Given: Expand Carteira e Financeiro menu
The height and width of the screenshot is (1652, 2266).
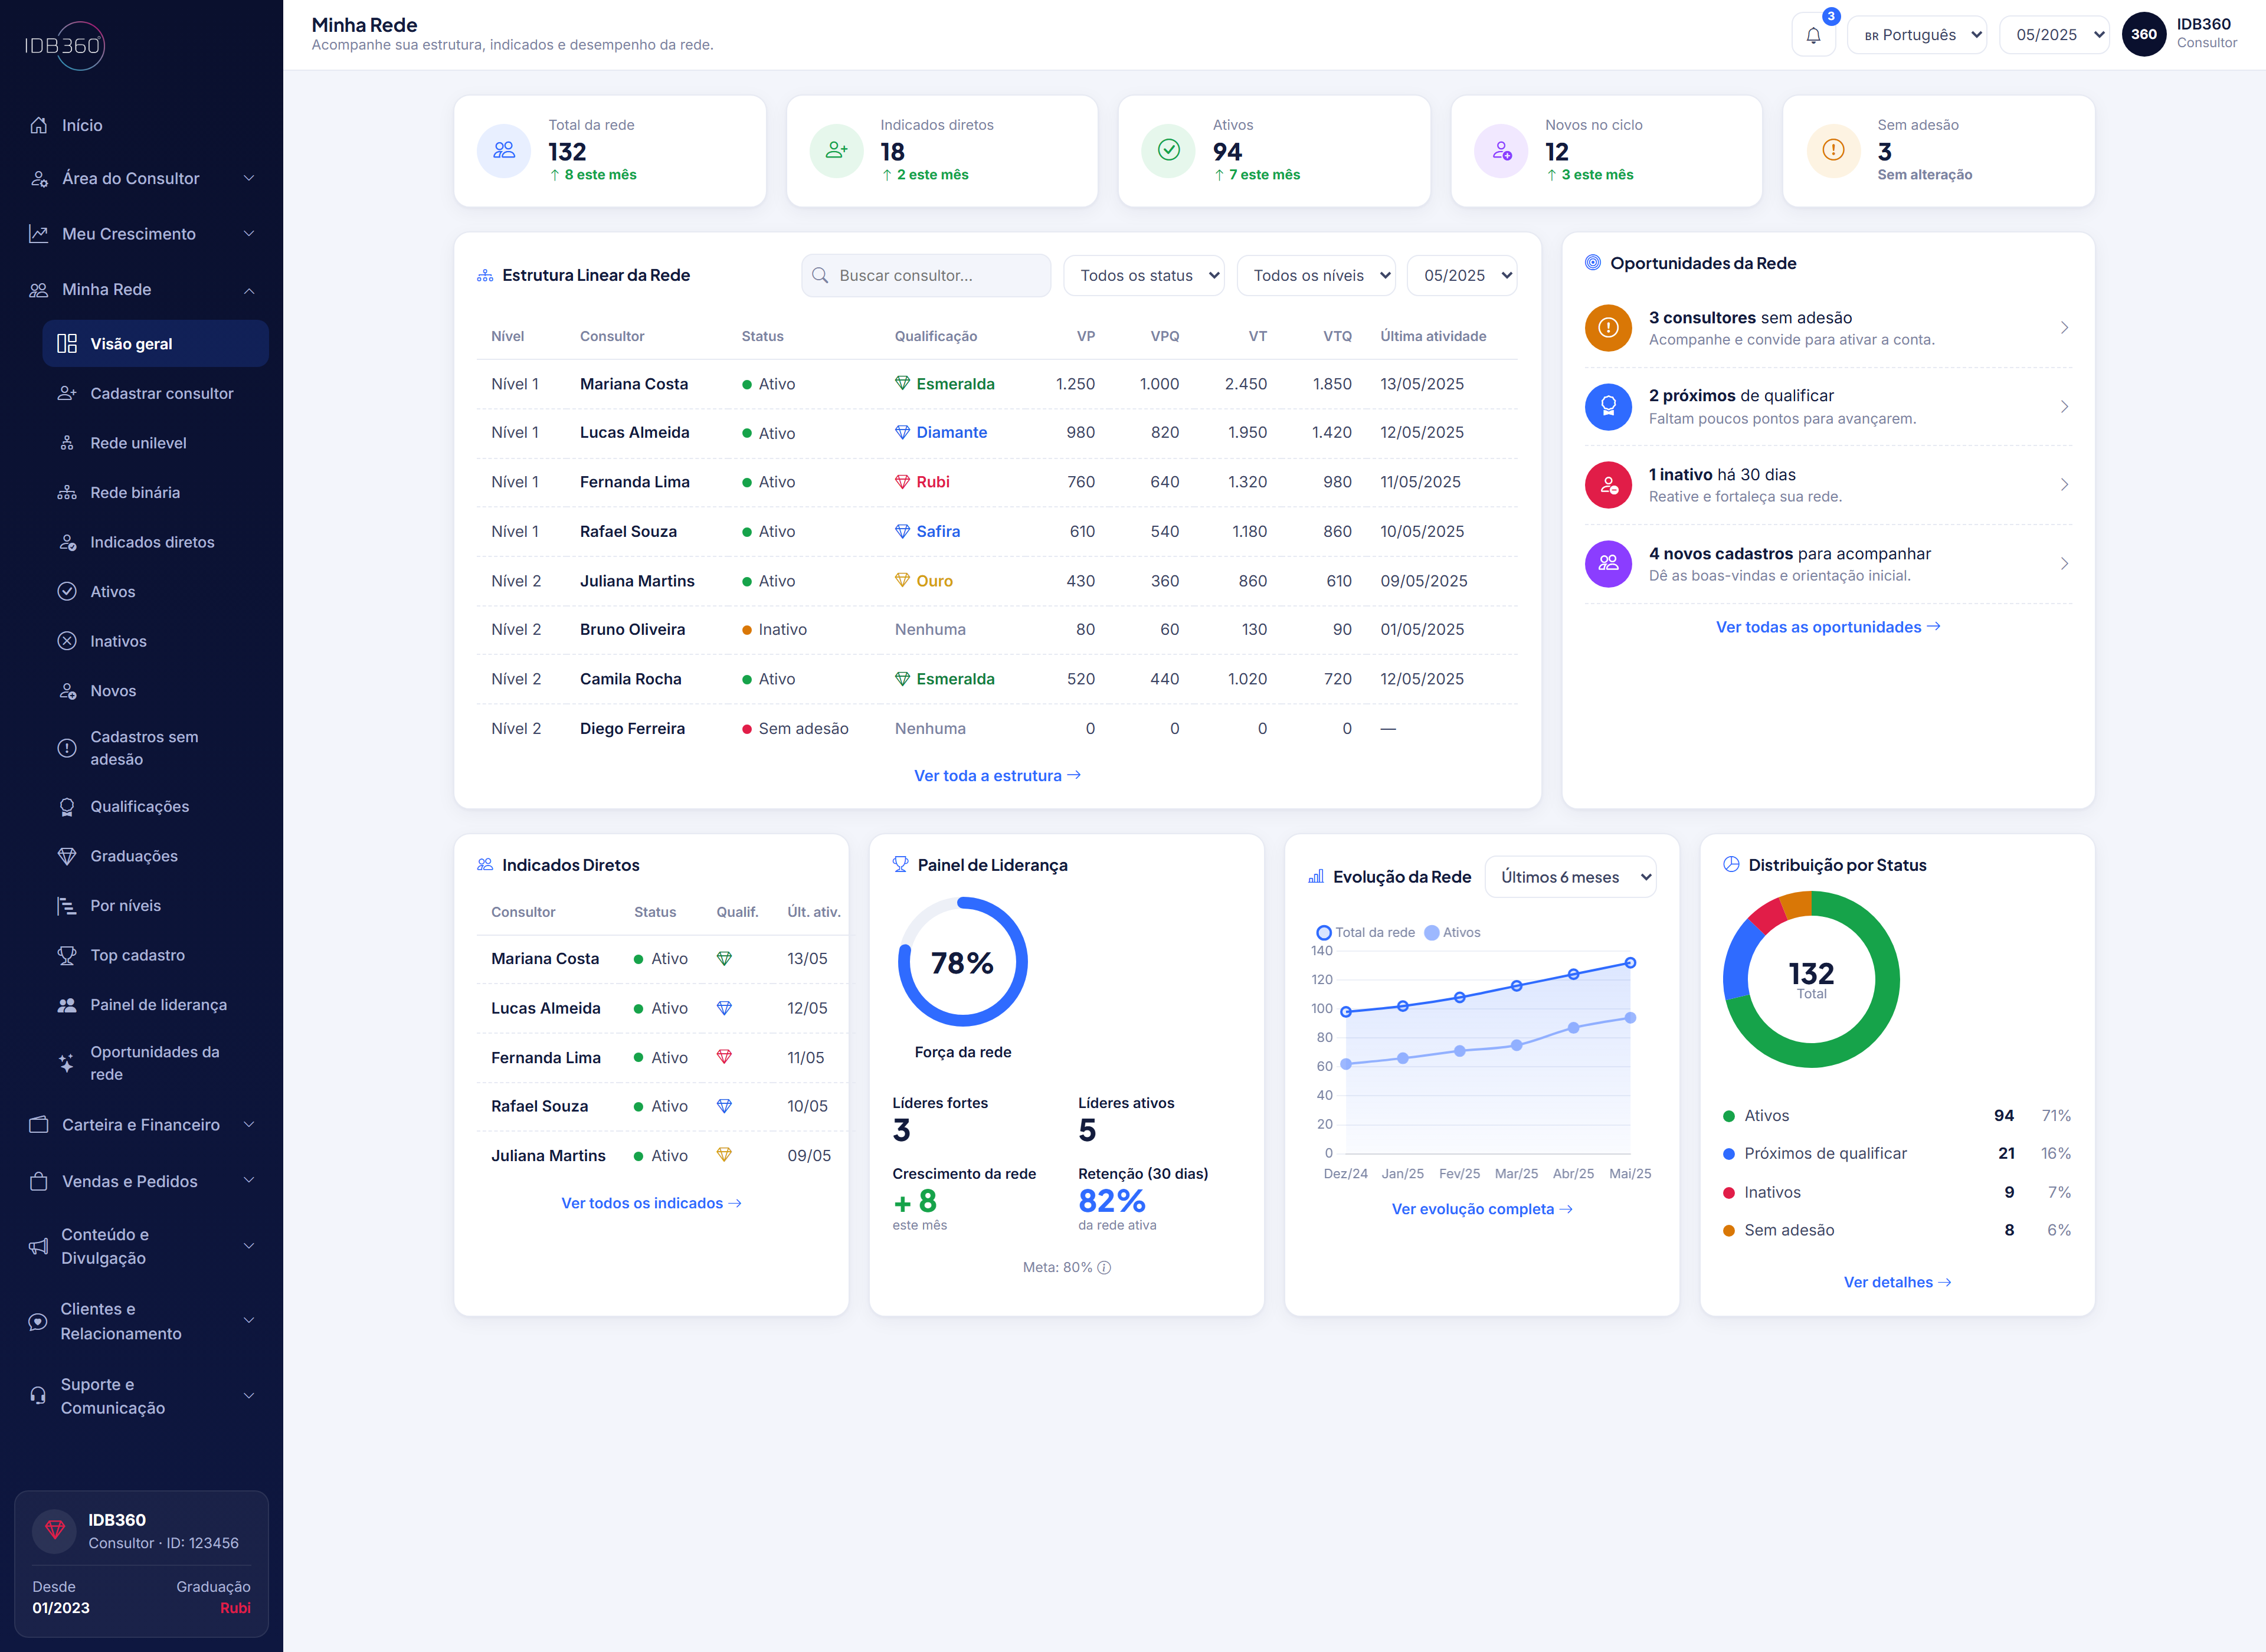Looking at the screenshot, I should 141,1125.
